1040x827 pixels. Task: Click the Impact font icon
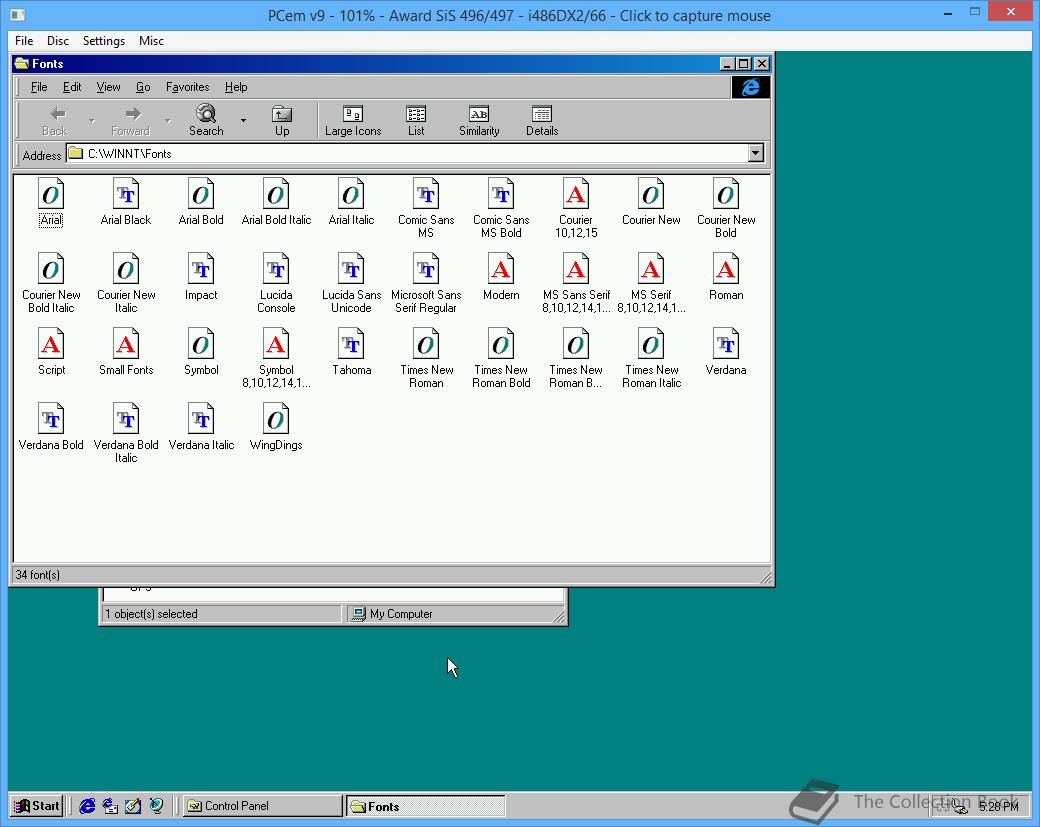tap(201, 271)
